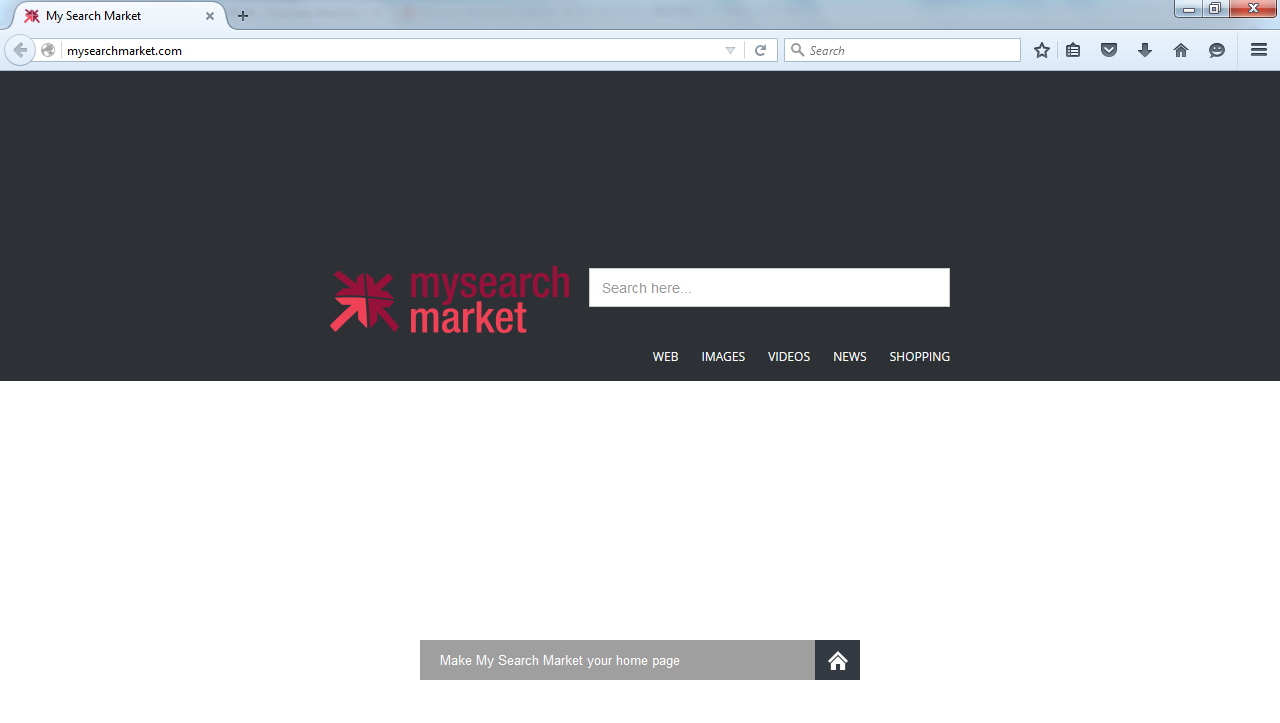Show bookmarks list icon
Viewport: 1280px width, 723px height.
pos(1073,50)
